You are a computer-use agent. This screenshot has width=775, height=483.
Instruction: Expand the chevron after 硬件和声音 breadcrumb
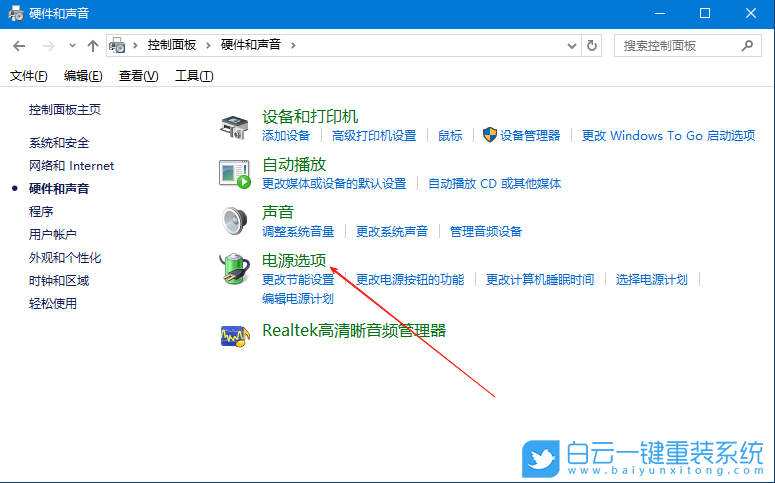click(293, 45)
